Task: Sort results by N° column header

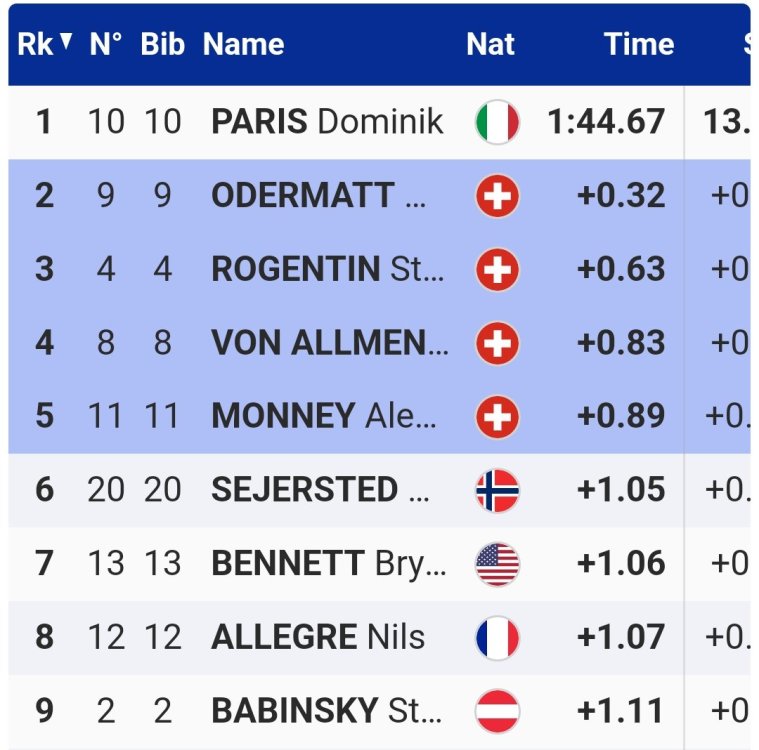Action: click(106, 44)
